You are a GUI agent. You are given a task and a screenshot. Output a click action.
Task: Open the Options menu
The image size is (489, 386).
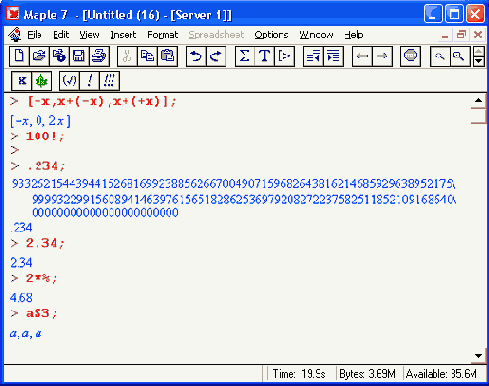pyautogui.click(x=271, y=35)
